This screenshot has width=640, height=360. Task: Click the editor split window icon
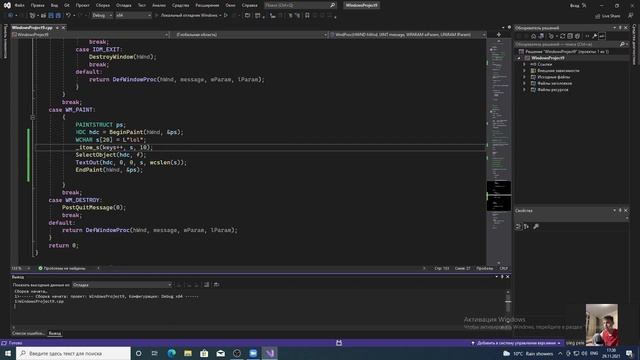pyautogui.click(x=498, y=35)
